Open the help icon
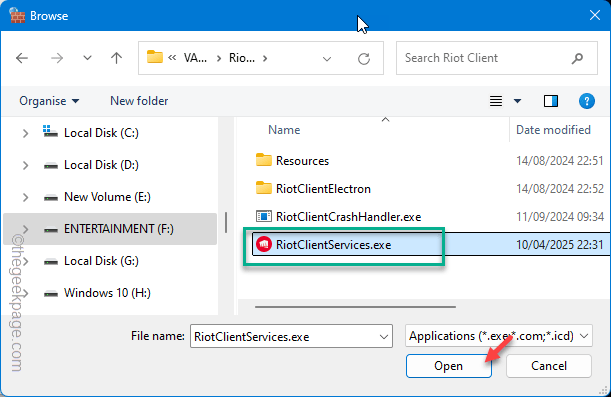The height and width of the screenshot is (397, 611). coord(586,101)
